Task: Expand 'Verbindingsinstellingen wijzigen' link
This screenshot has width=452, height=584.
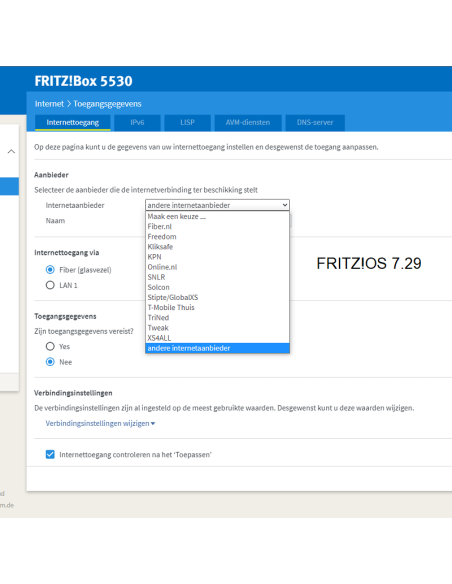Action: click(x=100, y=423)
